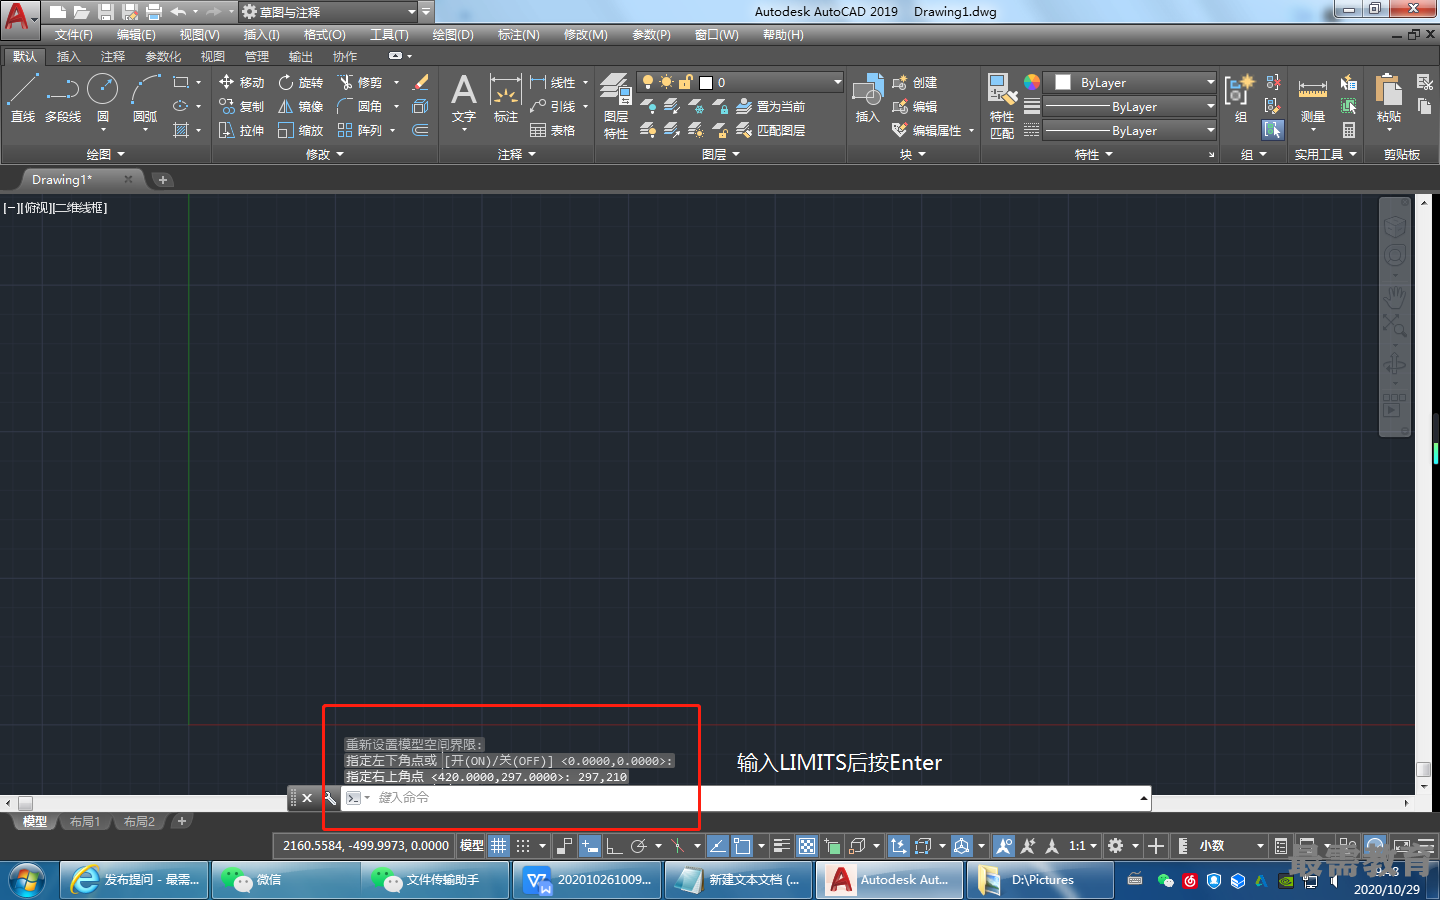
Task: Select the Arc (圆弧) tool
Action: click(x=145, y=98)
